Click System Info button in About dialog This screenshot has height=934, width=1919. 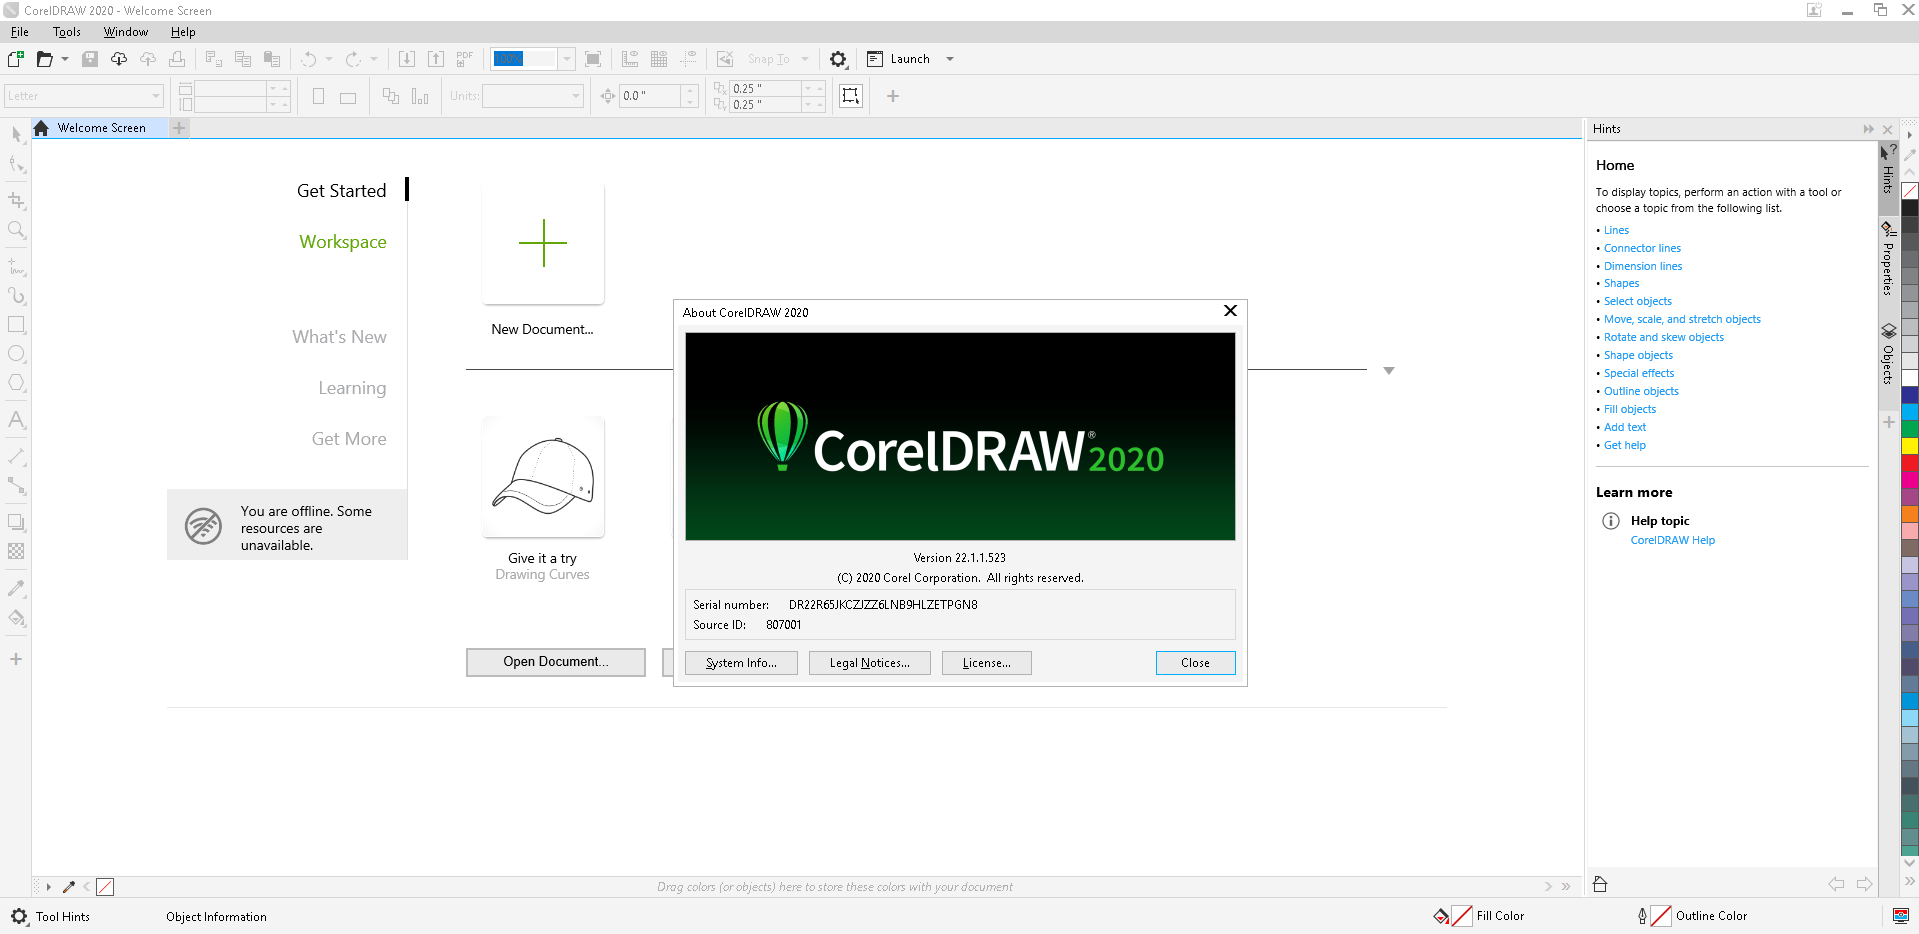click(741, 663)
